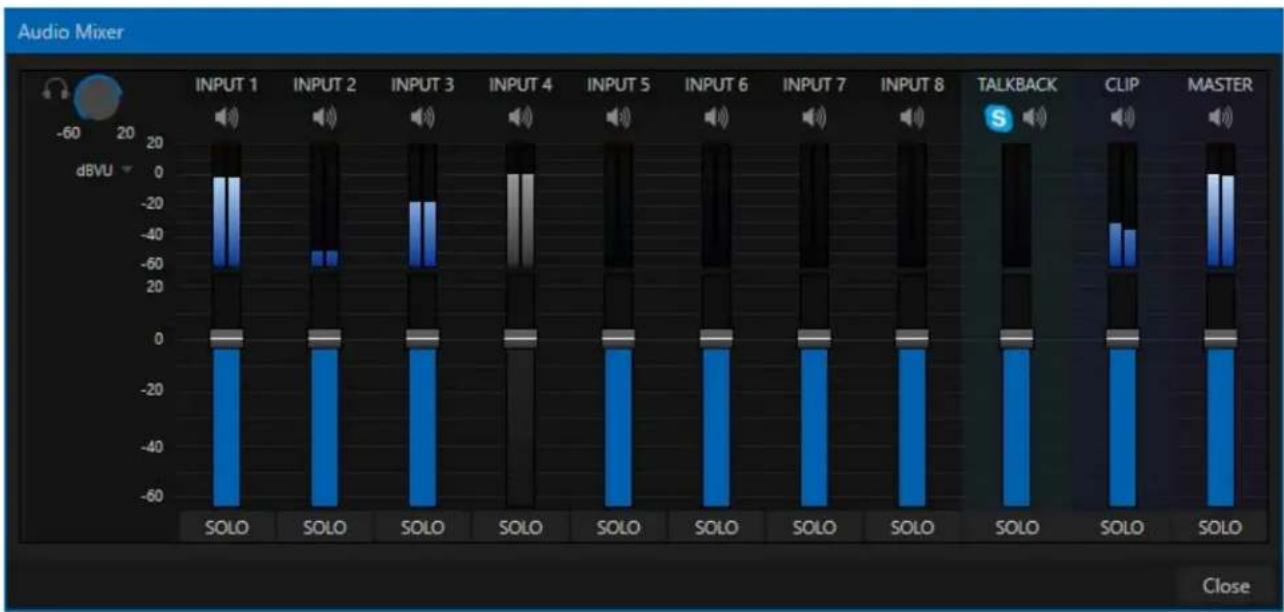This screenshot has height=612, width=1284.
Task: Mute INPUT 3 using its speaker icon
Action: point(422,118)
